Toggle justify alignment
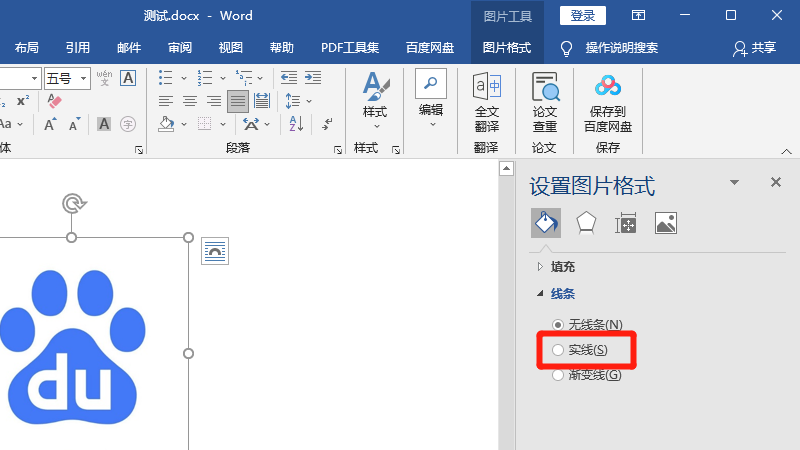 pyautogui.click(x=238, y=101)
